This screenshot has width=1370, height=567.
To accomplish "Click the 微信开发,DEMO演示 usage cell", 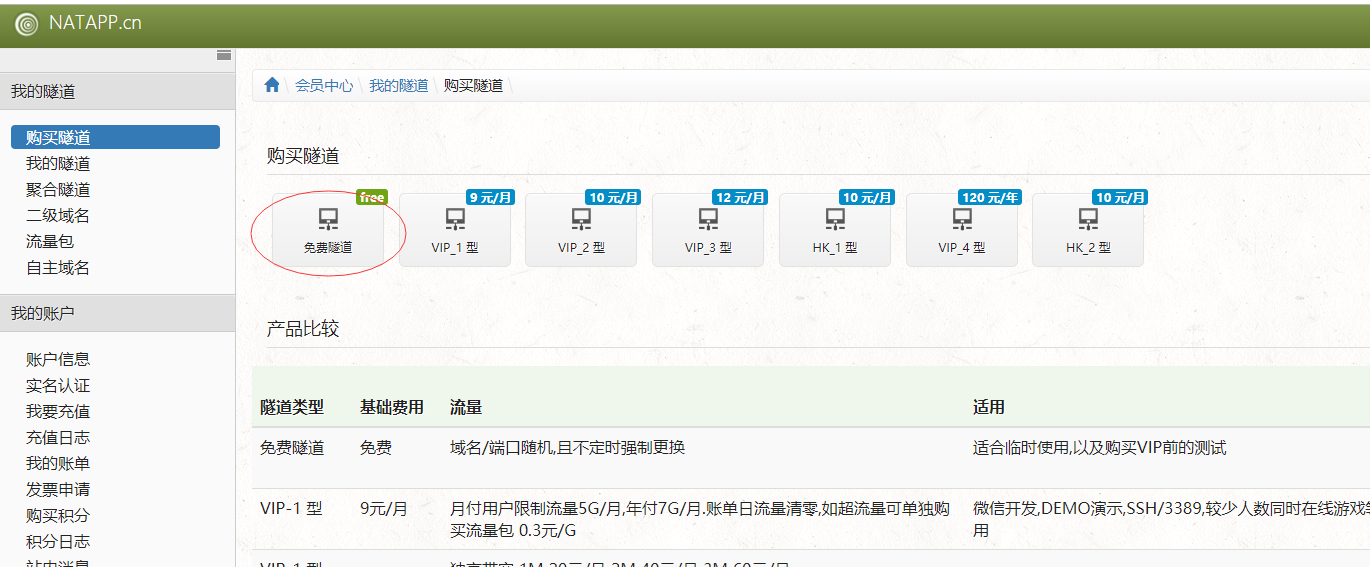I will pos(1171,519).
